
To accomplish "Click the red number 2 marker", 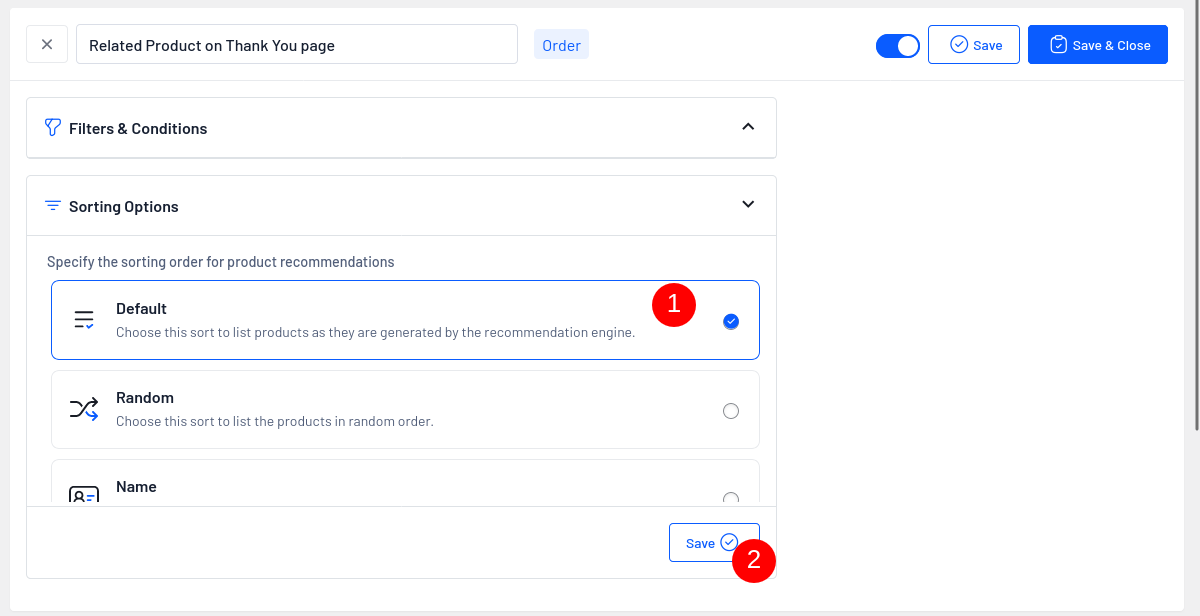I will click(754, 560).
